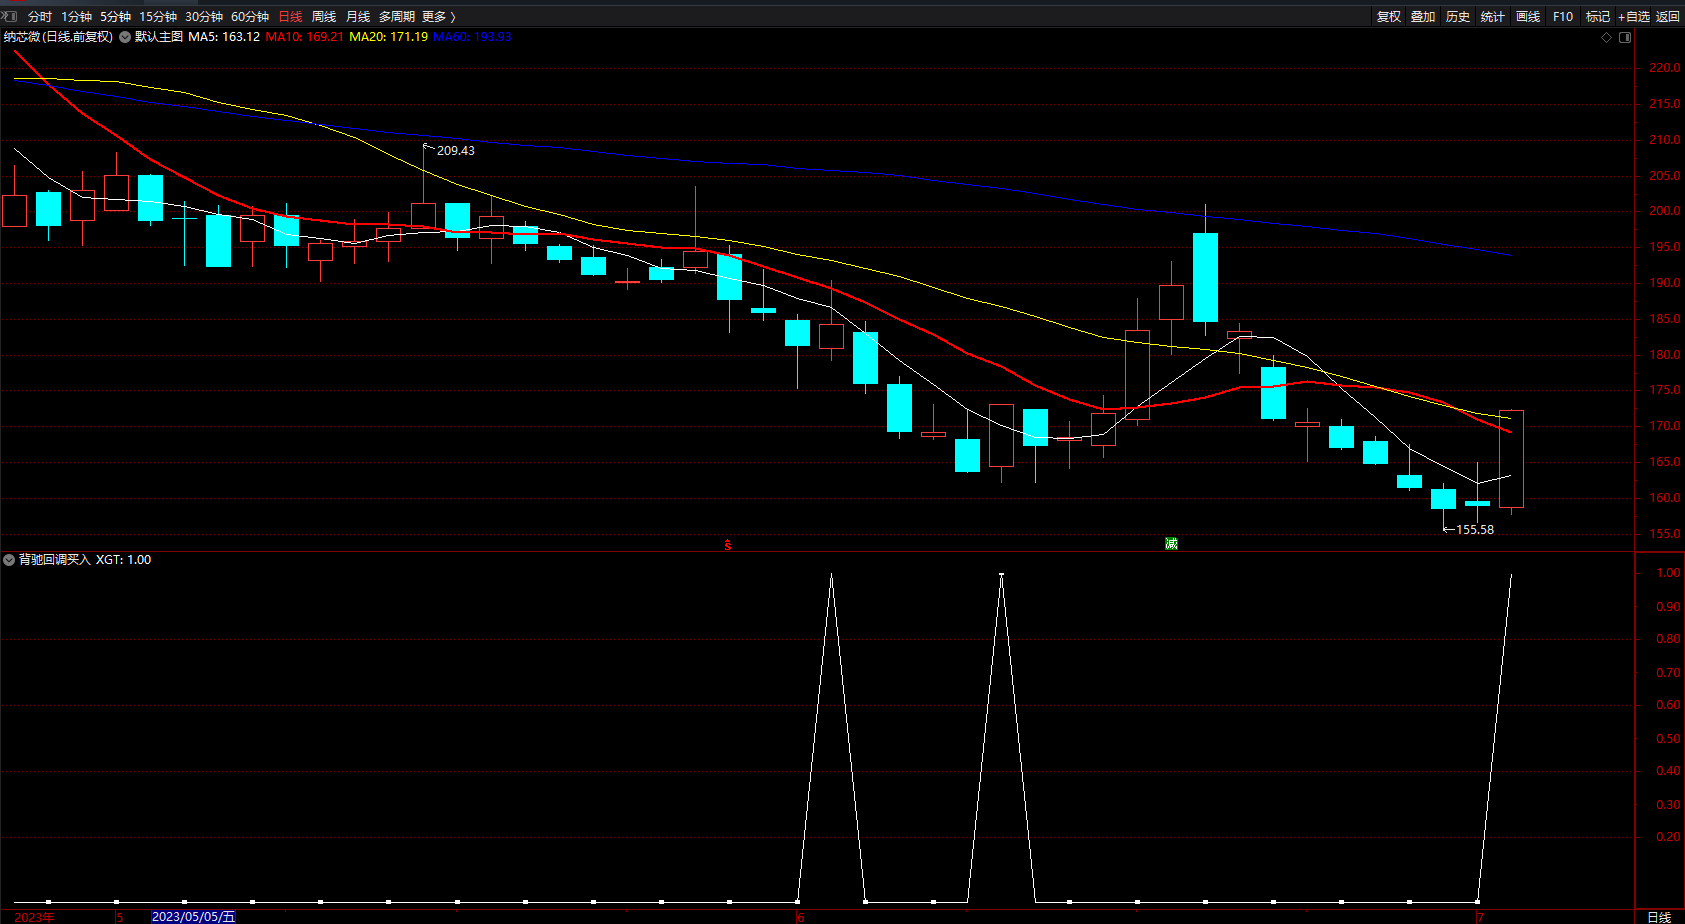Viewport: 1685px width, 924px height.
Task: Click the 220.0 price axis label
Action: pos(1664,68)
